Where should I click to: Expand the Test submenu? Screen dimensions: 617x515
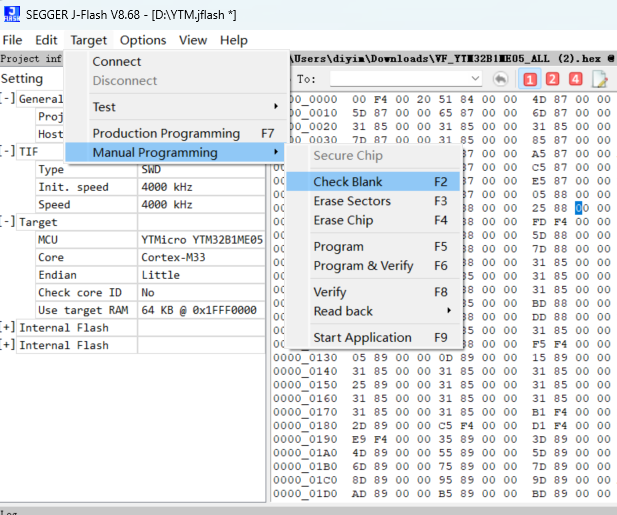pyautogui.click(x=177, y=107)
